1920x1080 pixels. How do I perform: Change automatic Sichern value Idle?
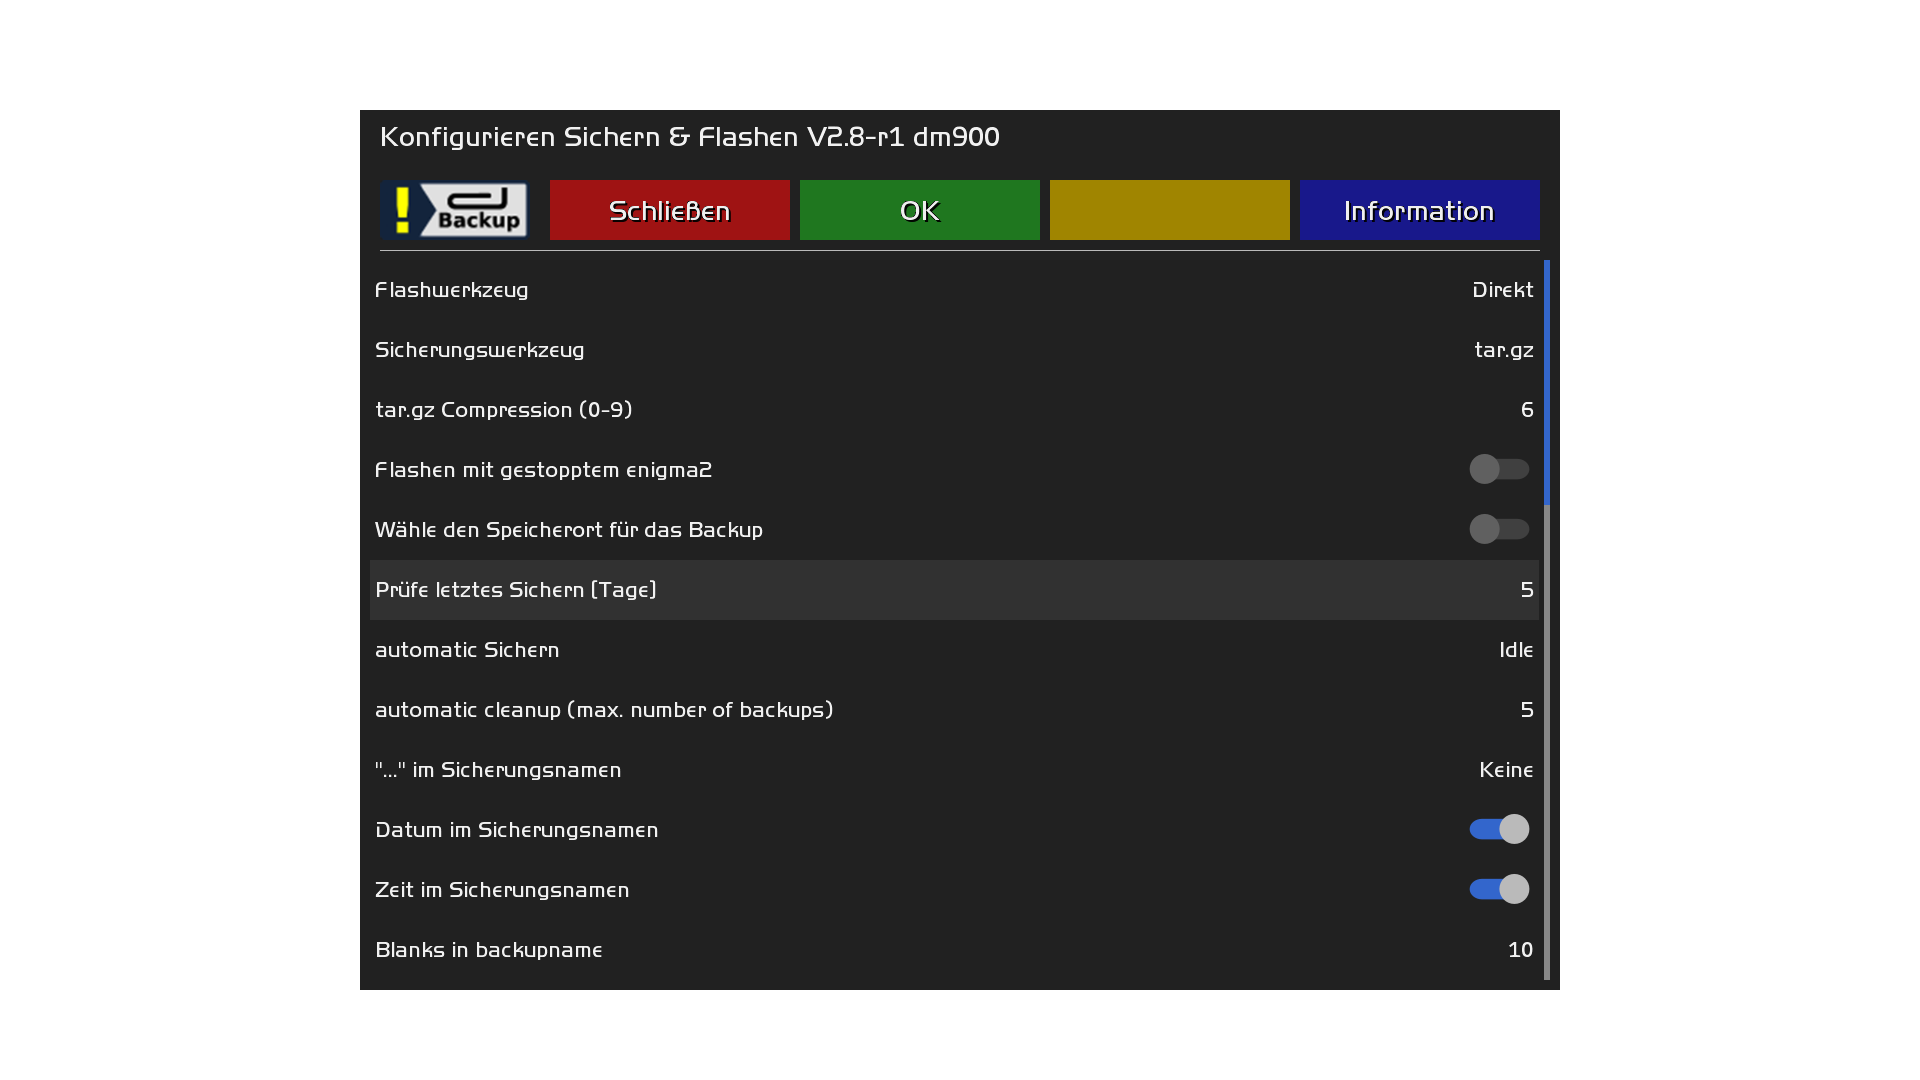point(1515,650)
